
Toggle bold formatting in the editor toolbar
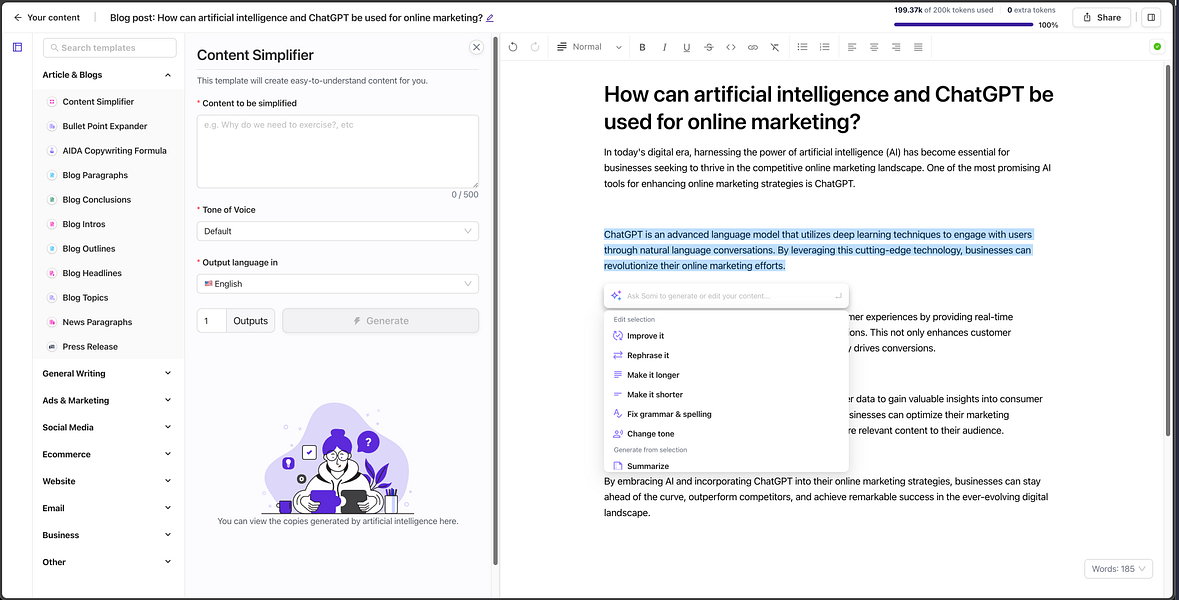[642, 47]
